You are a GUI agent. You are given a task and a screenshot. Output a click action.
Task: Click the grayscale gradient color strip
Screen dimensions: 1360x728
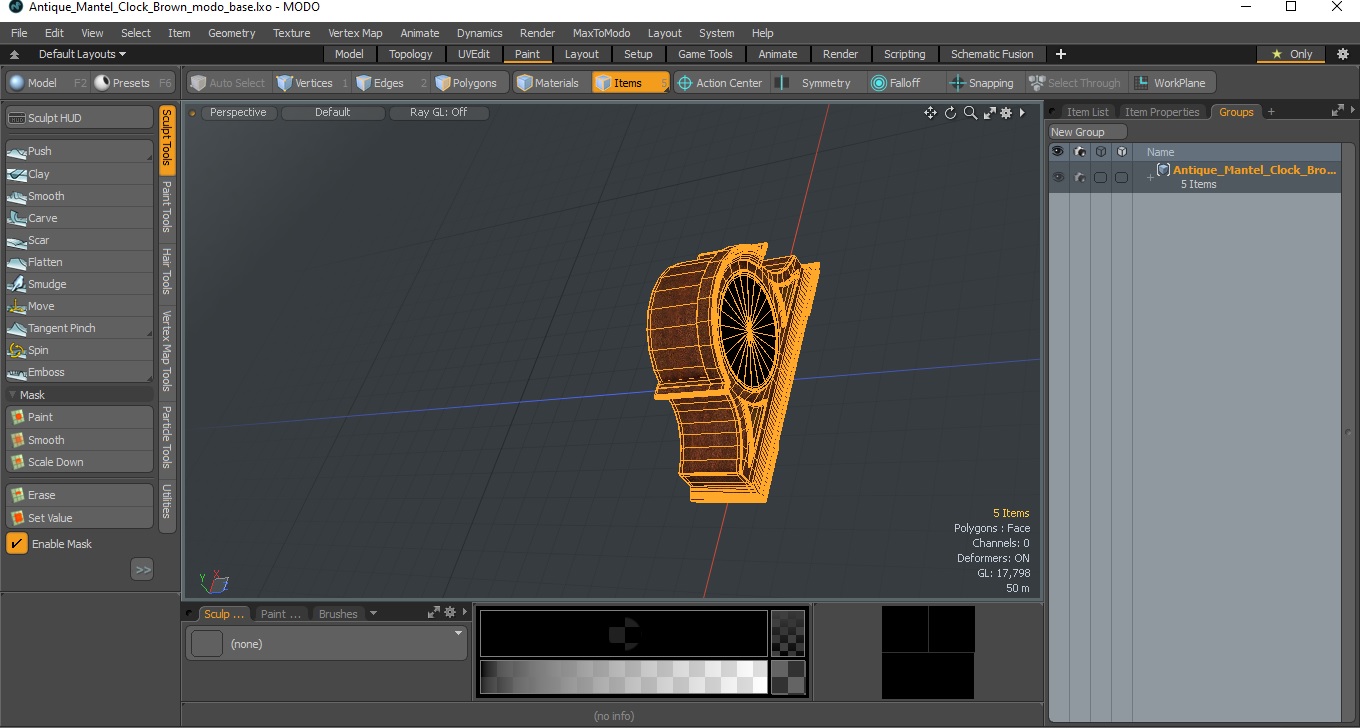(623, 677)
